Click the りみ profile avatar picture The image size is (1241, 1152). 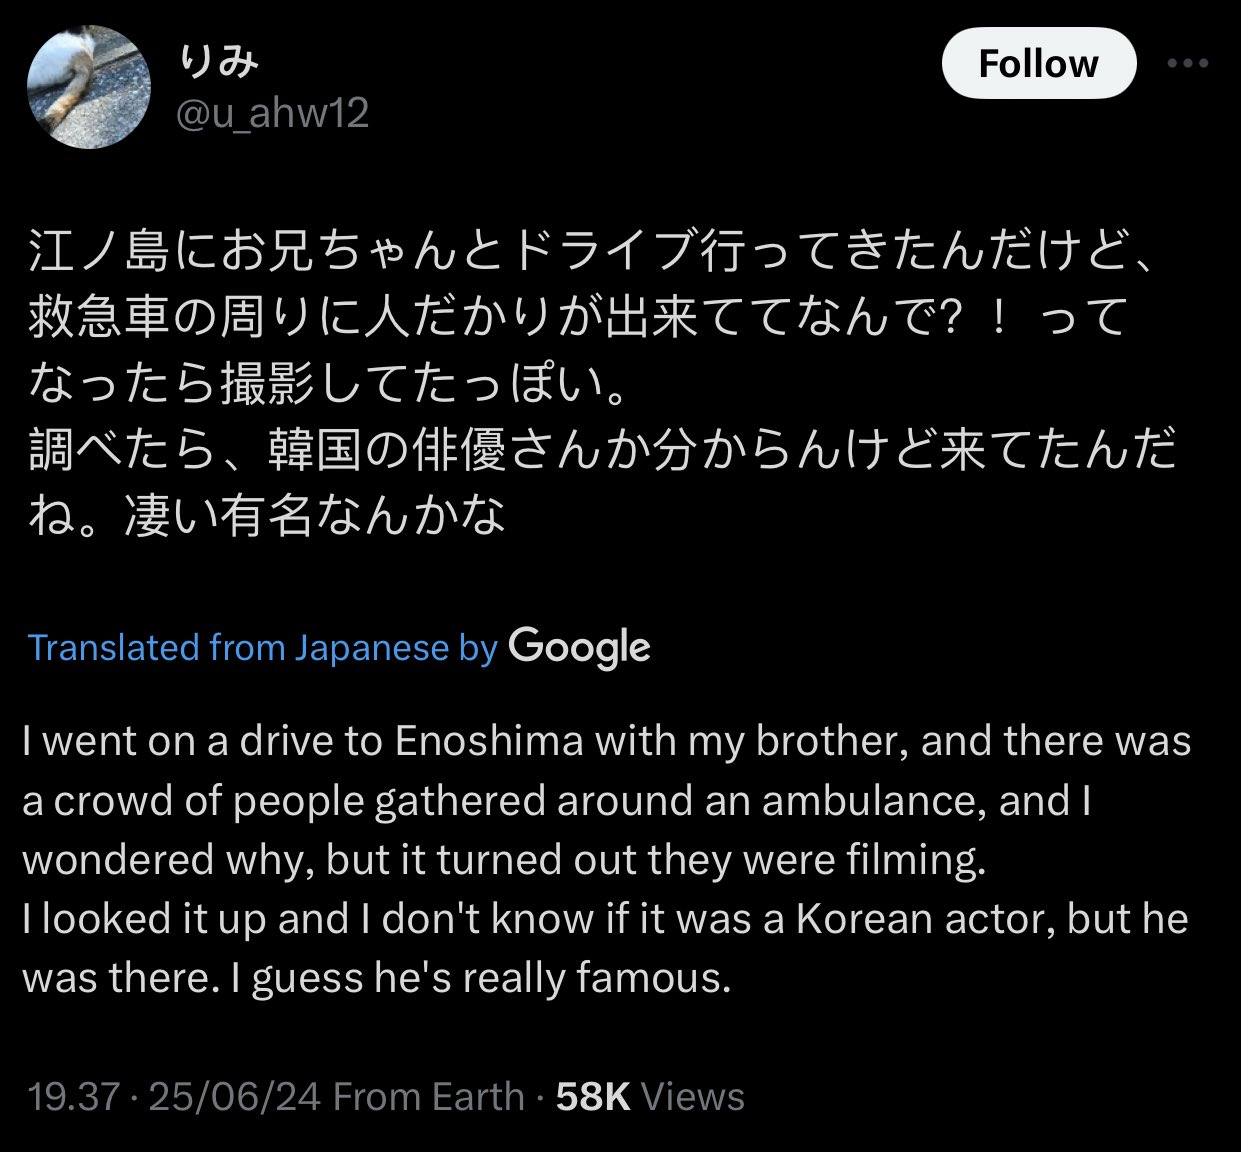coord(89,88)
